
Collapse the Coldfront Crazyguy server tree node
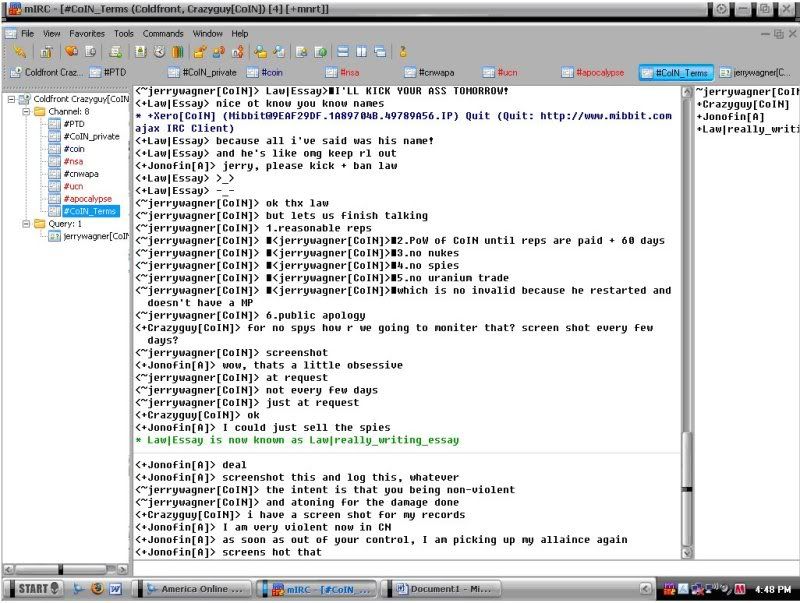click(x=12, y=100)
